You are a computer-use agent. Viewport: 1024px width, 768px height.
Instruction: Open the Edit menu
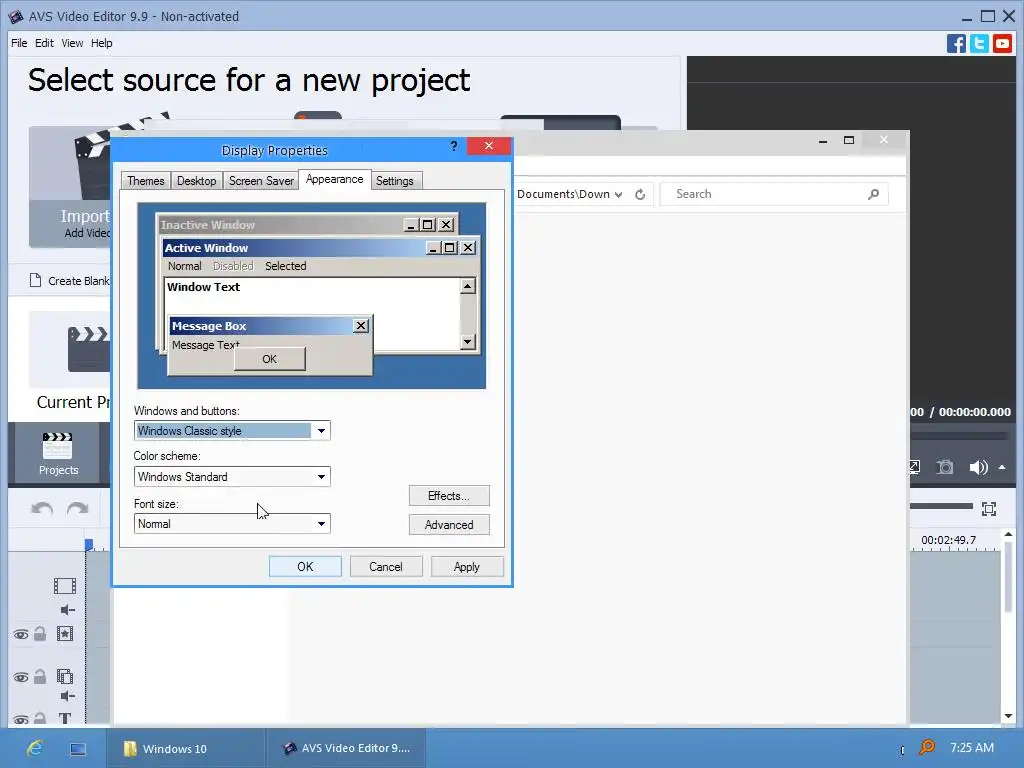click(44, 43)
